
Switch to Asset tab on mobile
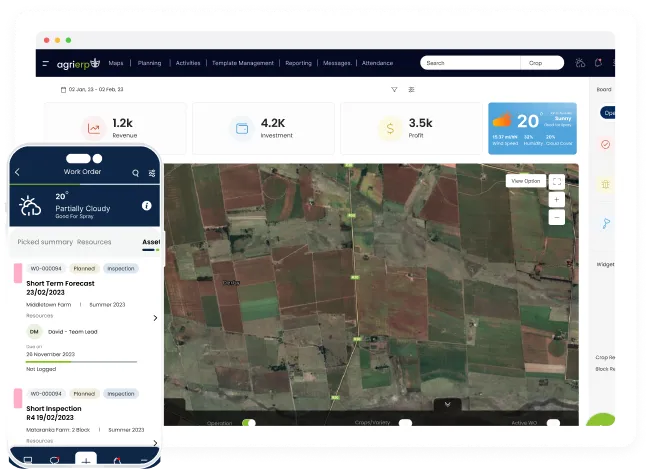click(151, 242)
